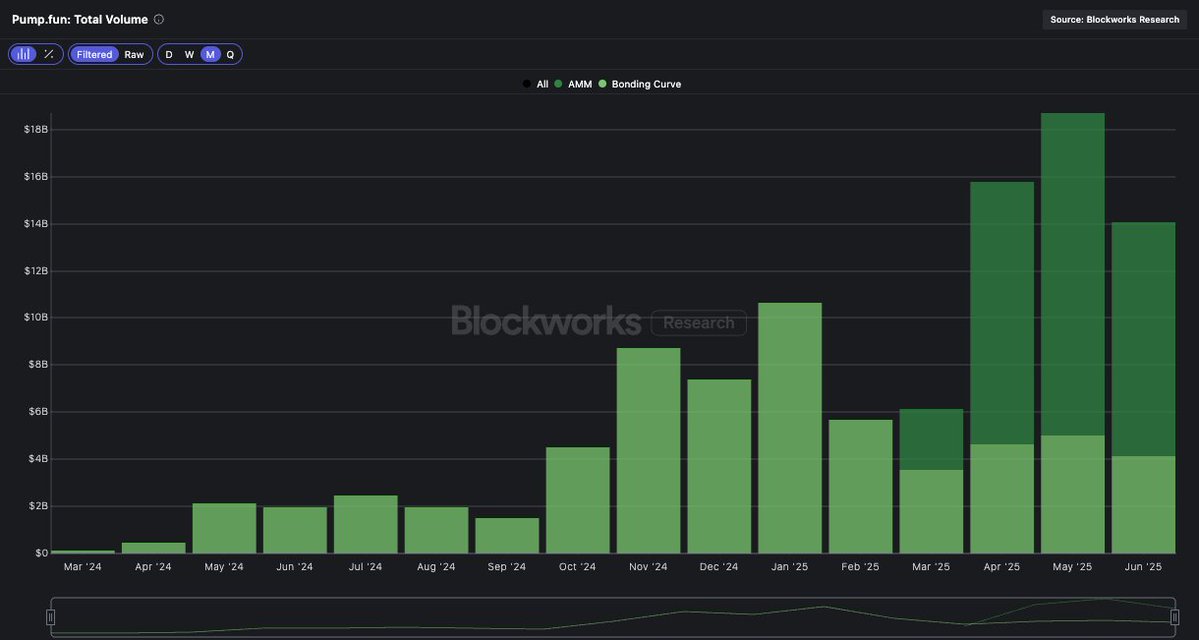Click the Jul '24 volume bar
Screen dimensions: 1199x640
pos(366,525)
